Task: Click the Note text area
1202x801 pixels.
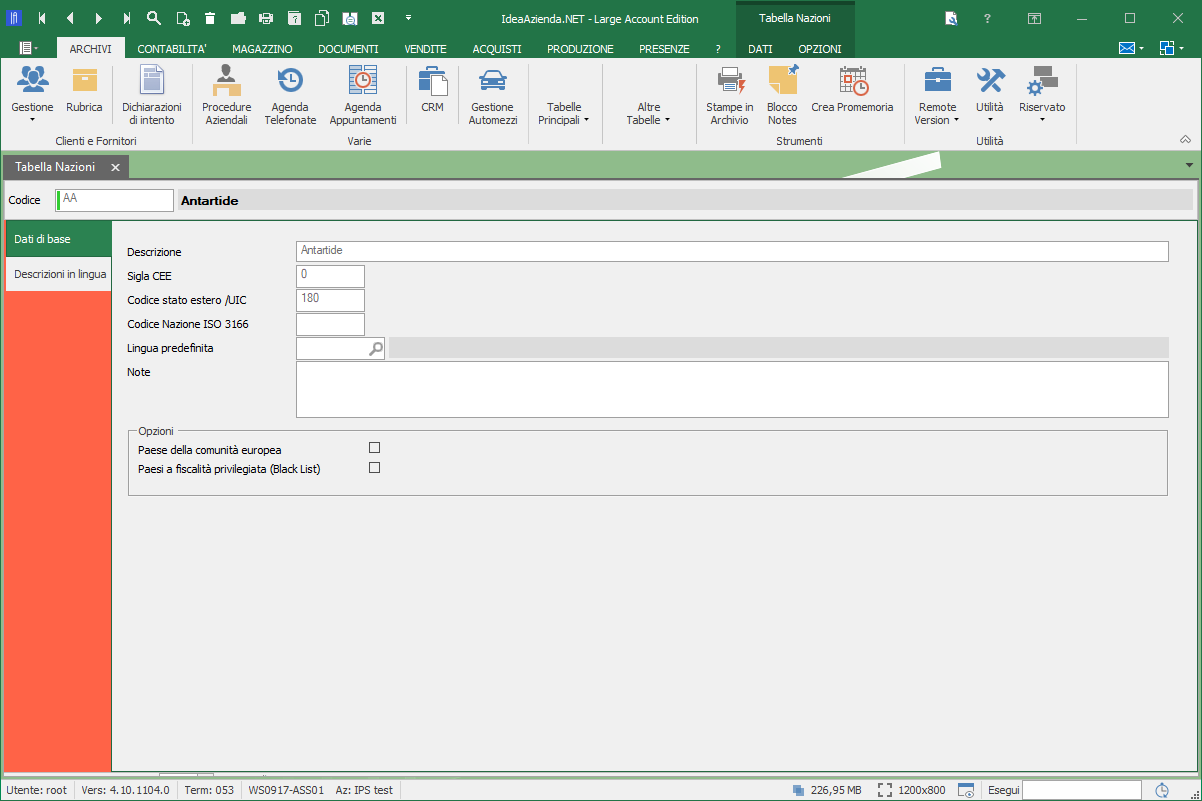Action: point(732,389)
